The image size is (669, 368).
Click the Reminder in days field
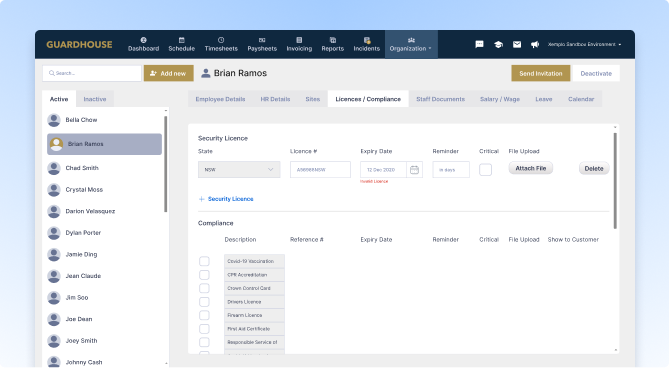point(451,170)
